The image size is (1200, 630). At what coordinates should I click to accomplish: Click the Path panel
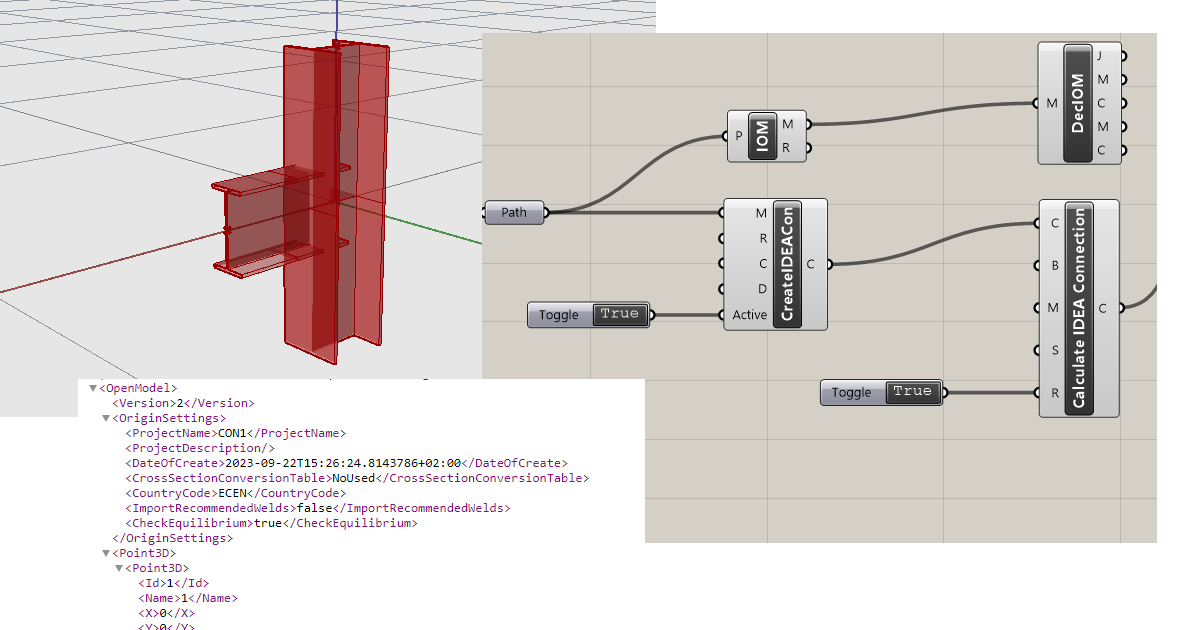click(x=513, y=212)
